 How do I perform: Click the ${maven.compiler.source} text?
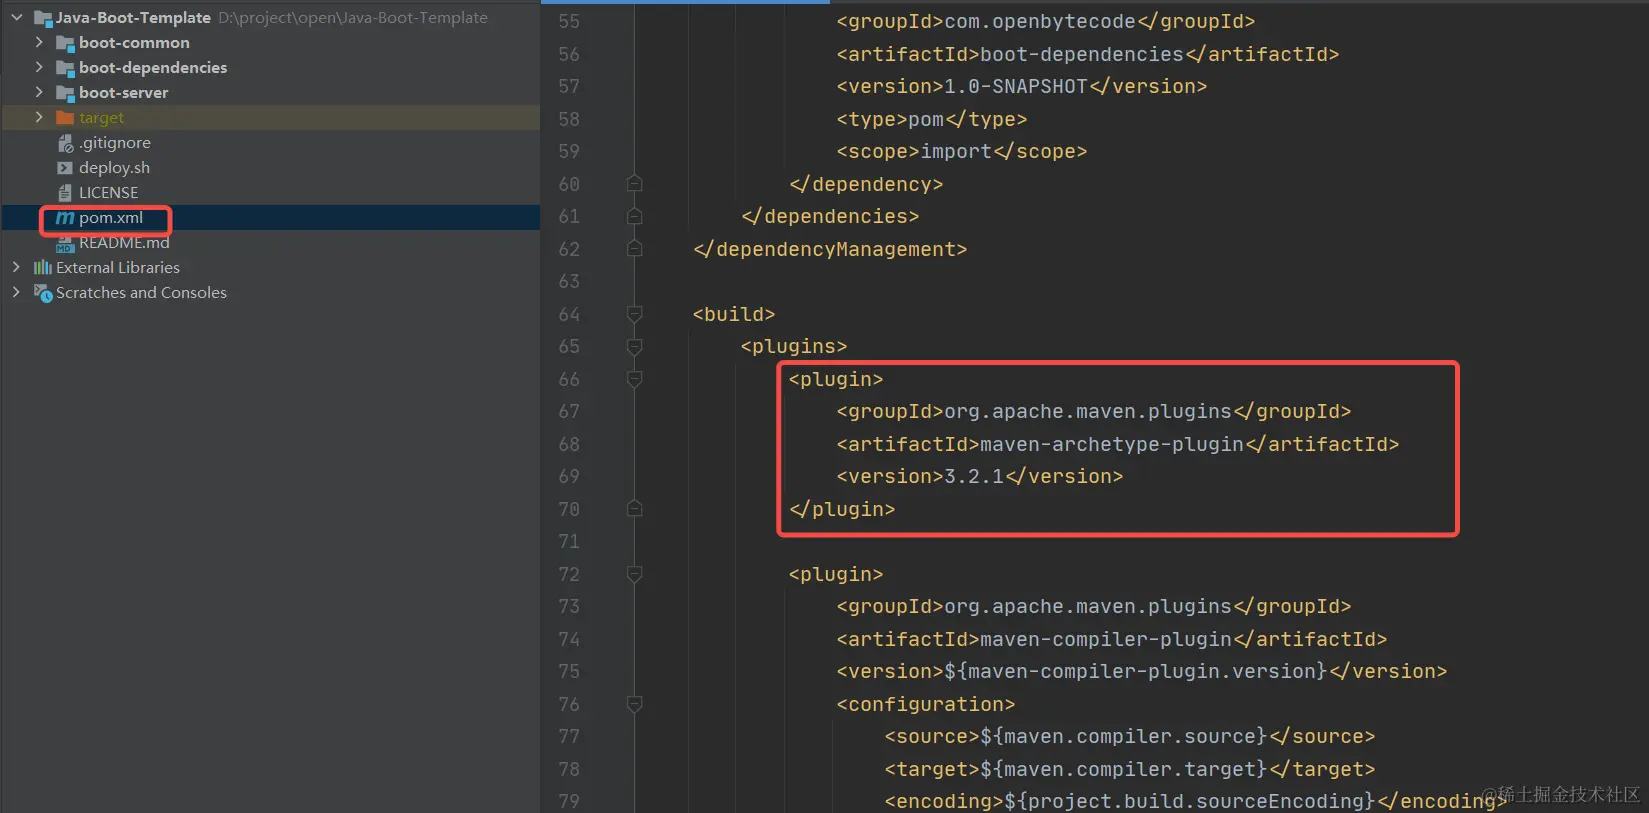(x=1124, y=736)
